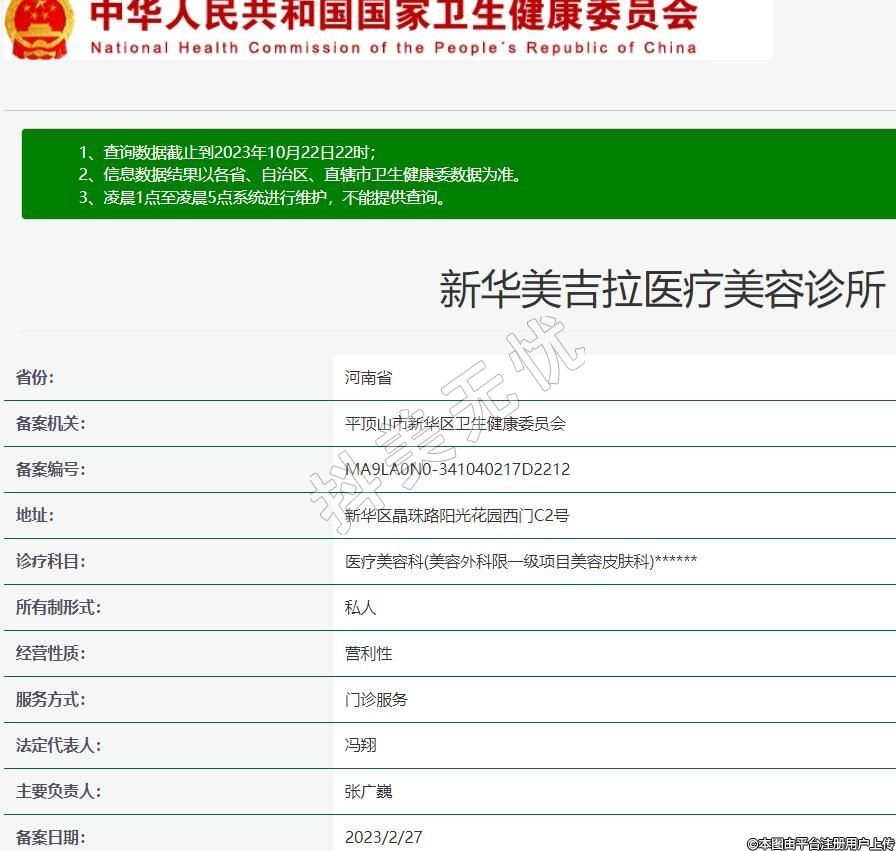The image size is (896, 851).
Task: Click the national emblem logo
Action: pyautogui.click(x=38, y=26)
